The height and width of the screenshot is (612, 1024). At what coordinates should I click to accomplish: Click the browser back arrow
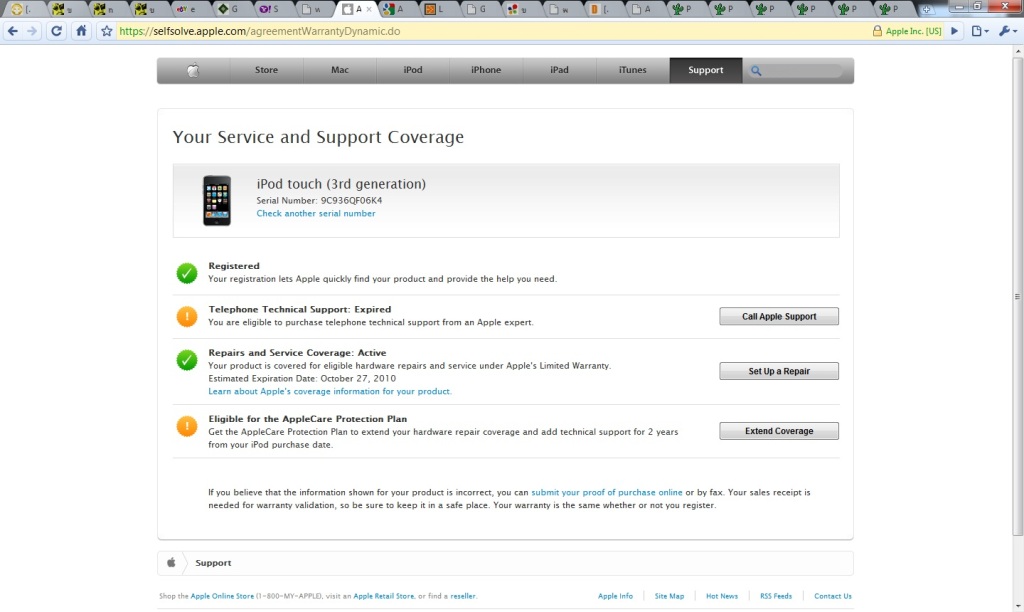tap(12, 31)
